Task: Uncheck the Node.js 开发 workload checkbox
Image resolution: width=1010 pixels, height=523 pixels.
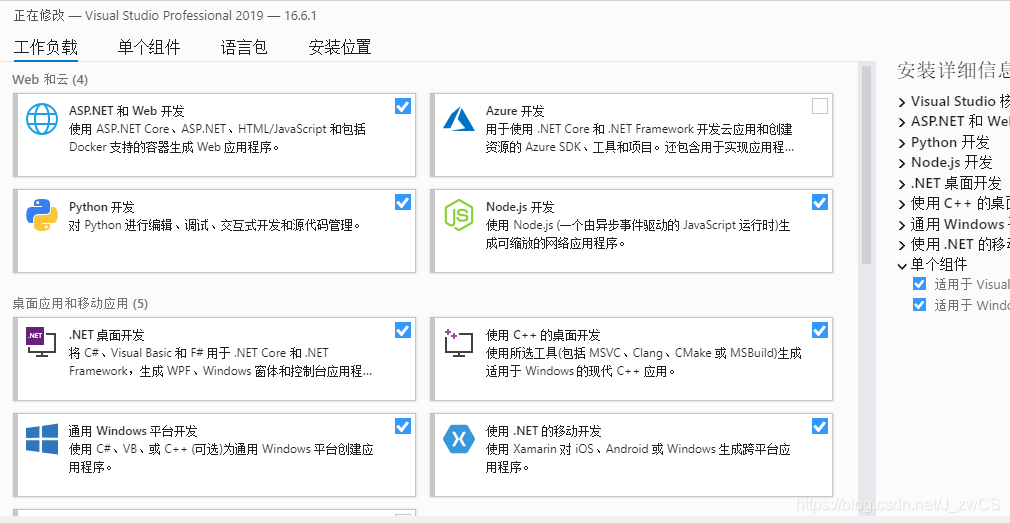Action: click(819, 202)
